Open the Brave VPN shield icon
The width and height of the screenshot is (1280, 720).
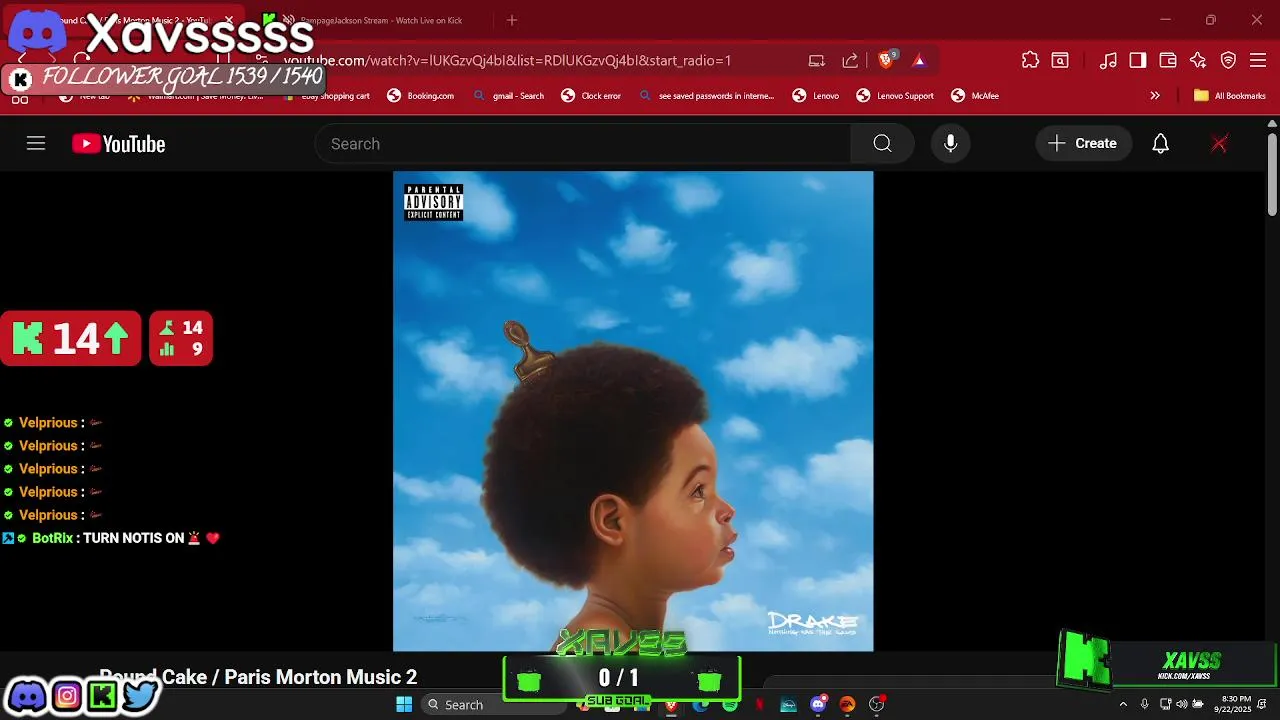pyautogui.click(x=1228, y=60)
